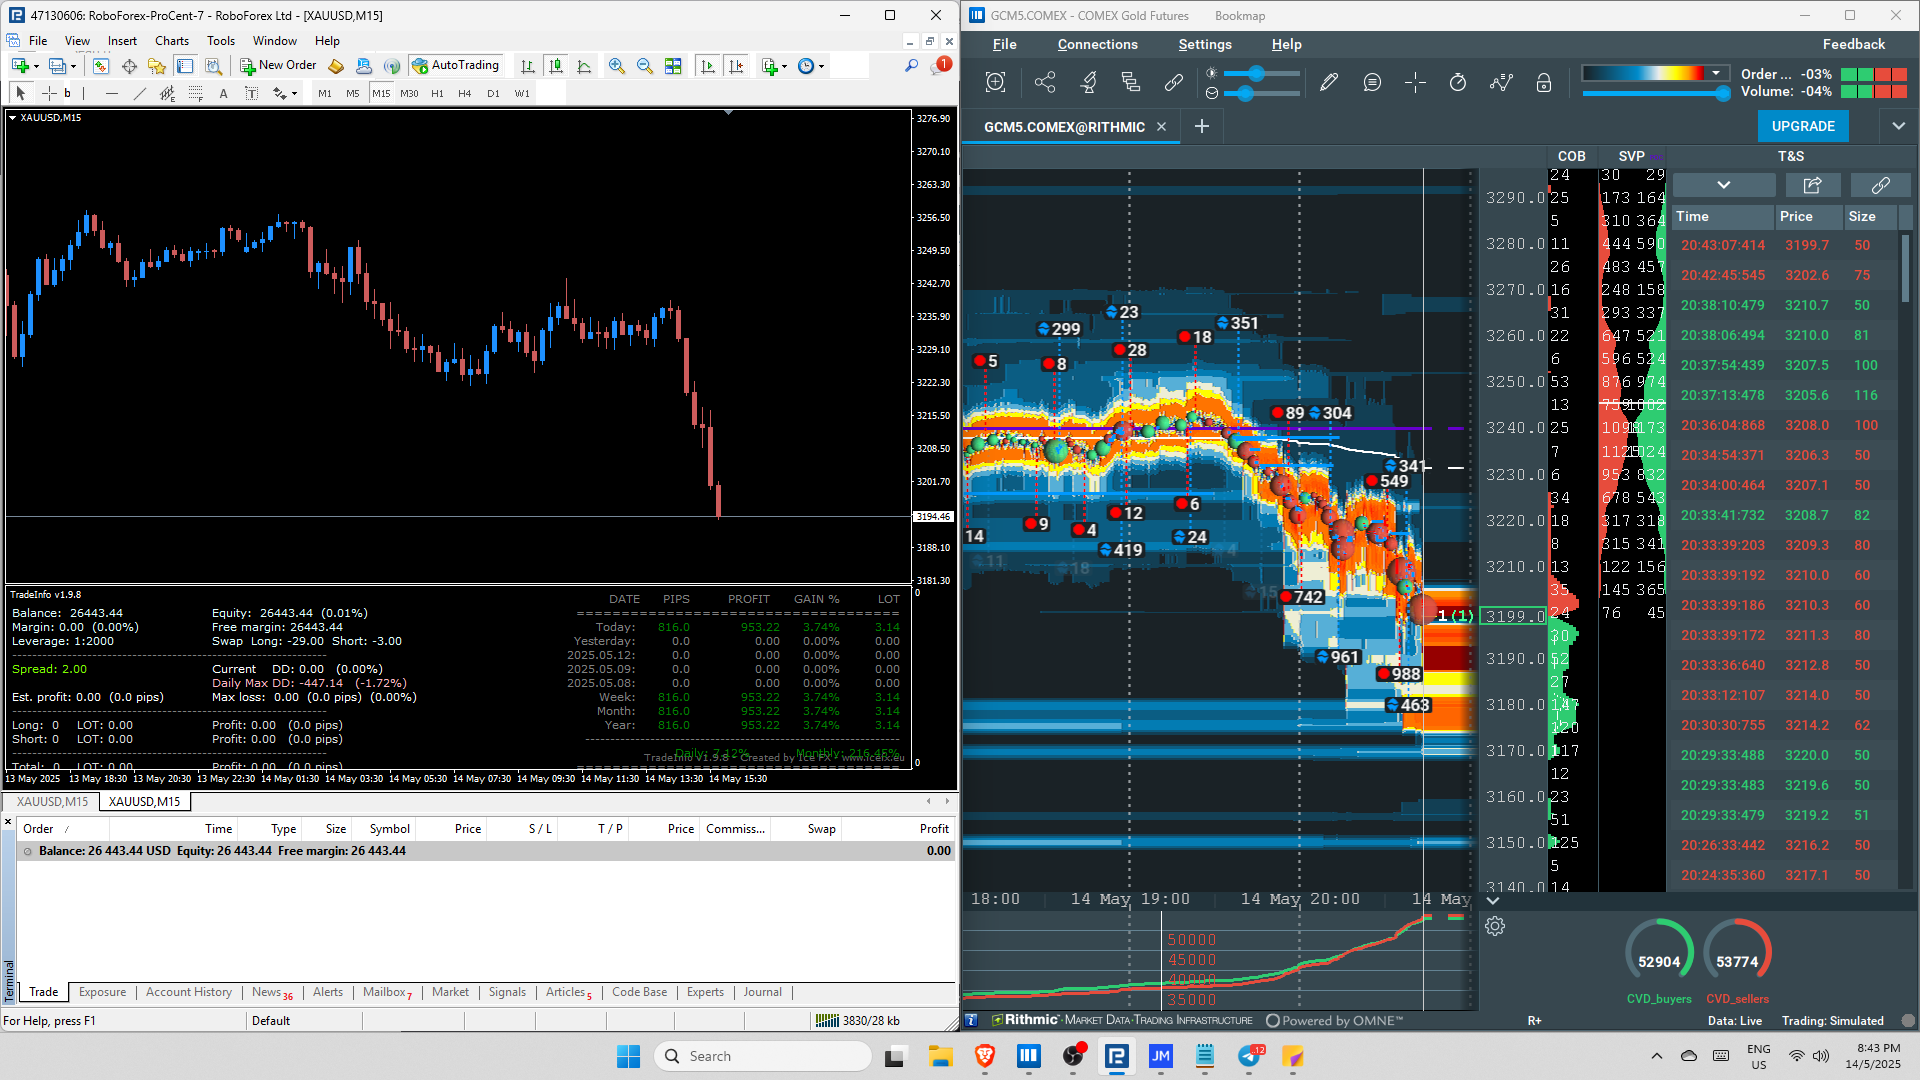Open Bookmap heatmap color scheme dropdown

point(1716,73)
